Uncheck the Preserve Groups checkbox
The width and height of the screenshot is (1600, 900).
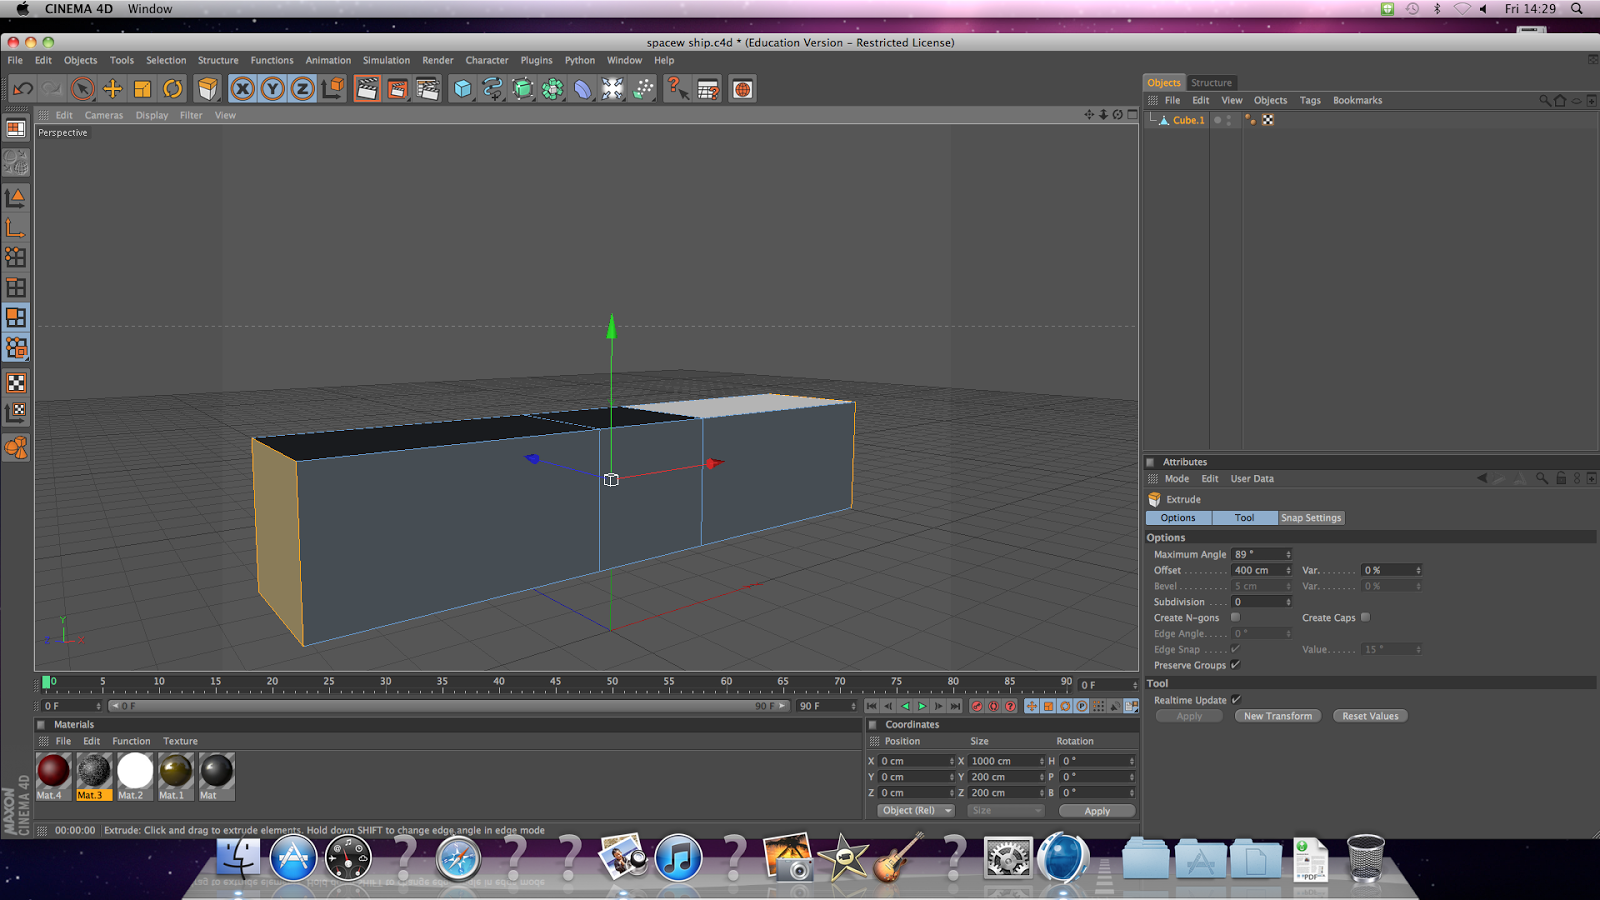click(x=1235, y=665)
